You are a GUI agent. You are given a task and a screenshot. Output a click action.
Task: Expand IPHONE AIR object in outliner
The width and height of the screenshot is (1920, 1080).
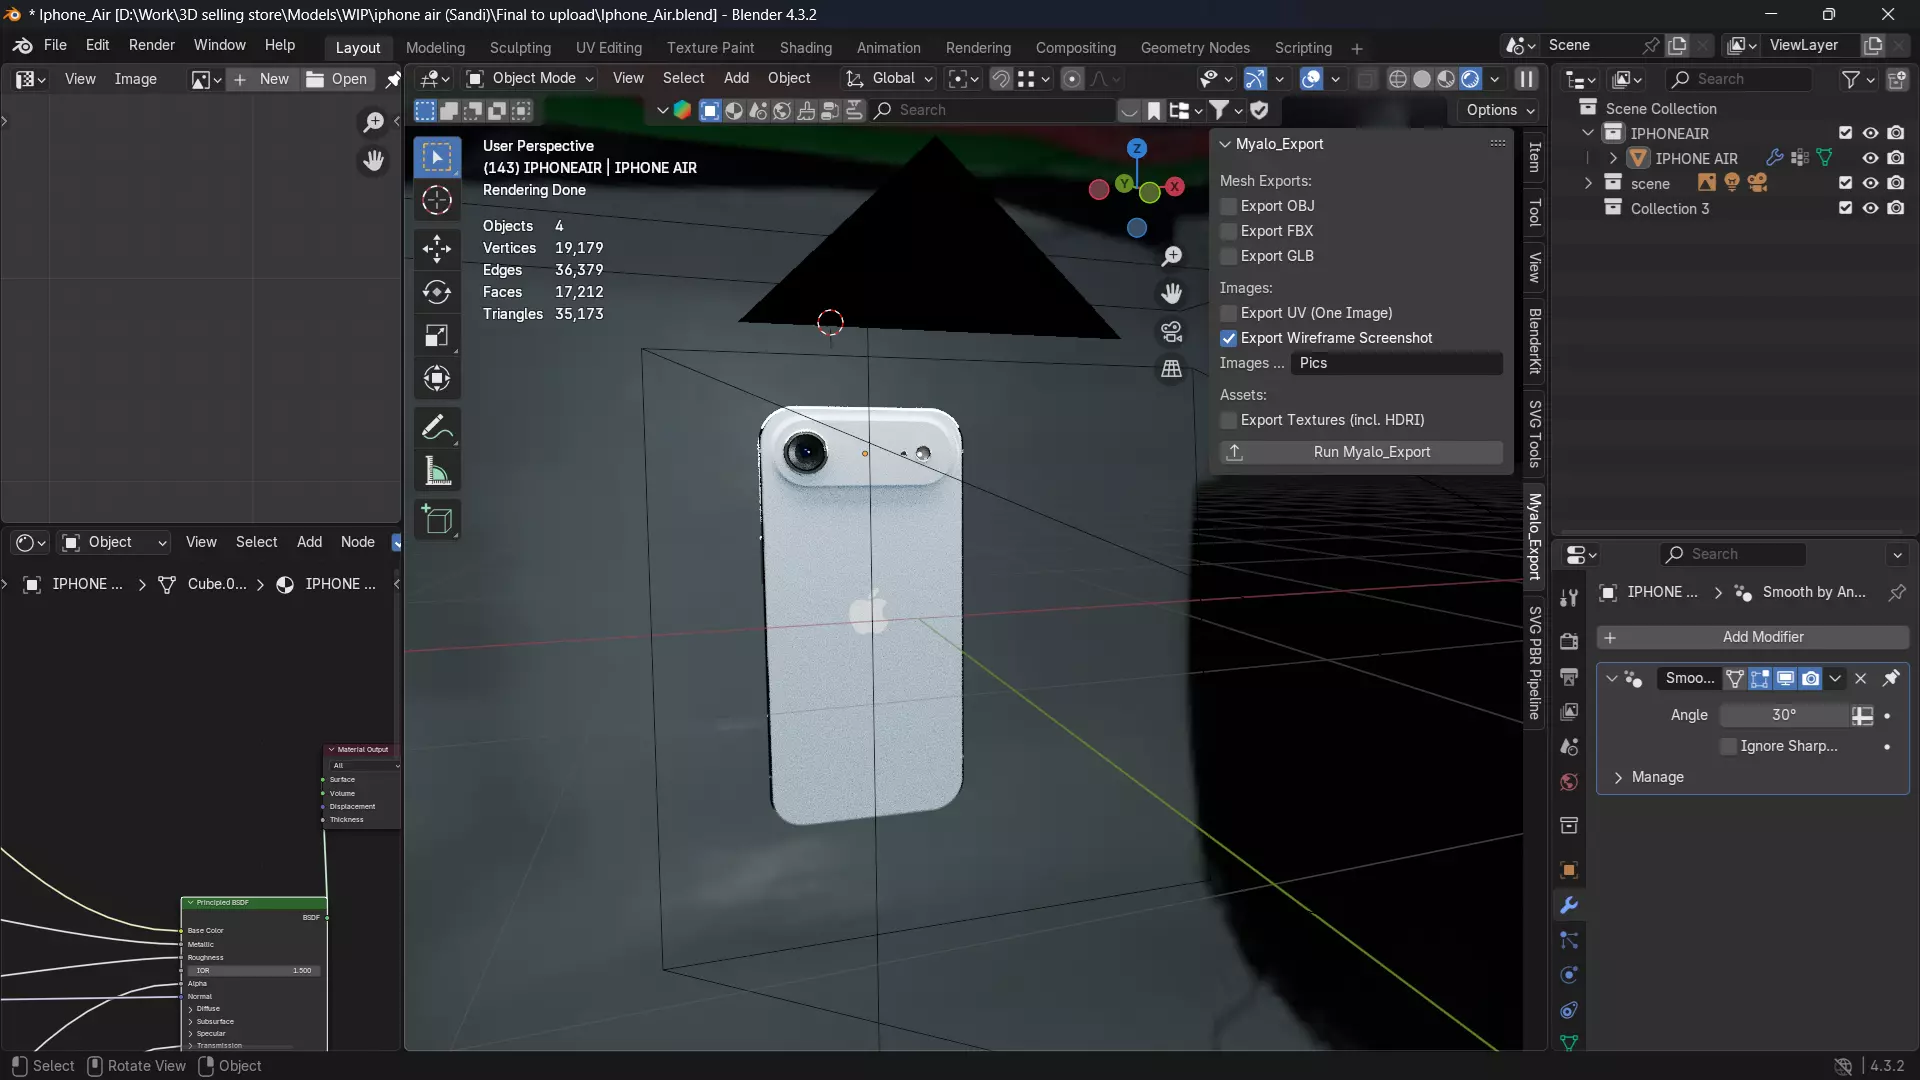click(1613, 158)
